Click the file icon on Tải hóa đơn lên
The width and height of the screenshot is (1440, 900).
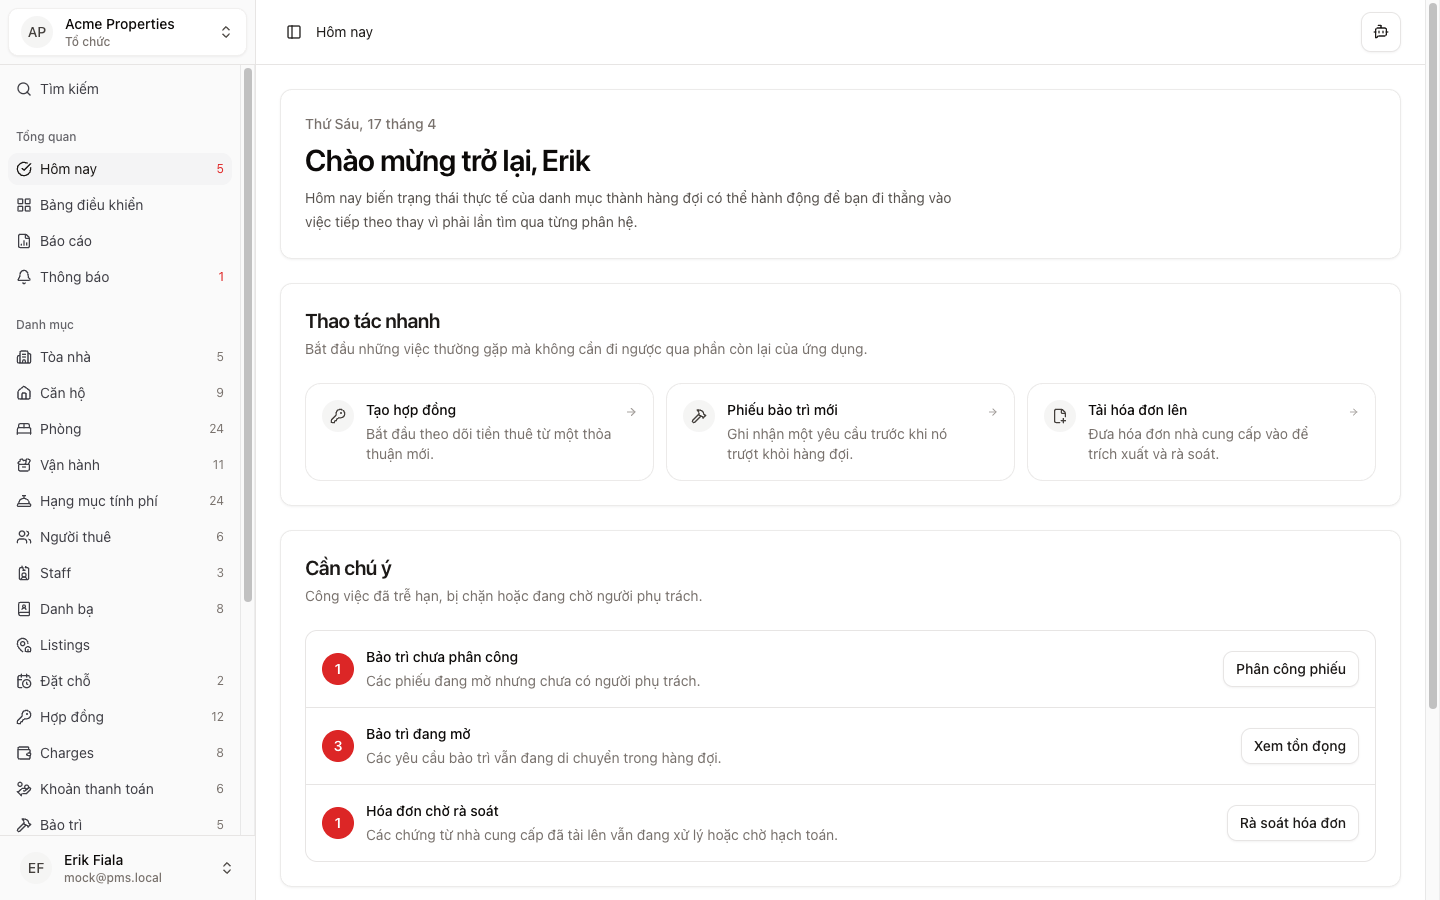[x=1061, y=416]
